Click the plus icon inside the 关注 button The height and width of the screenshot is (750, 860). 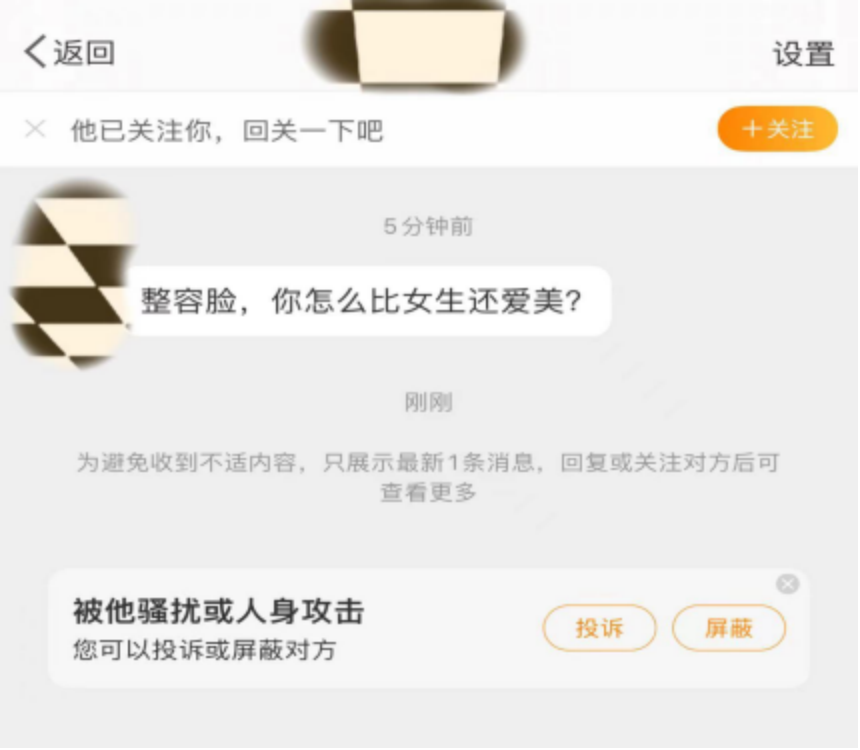coord(752,129)
